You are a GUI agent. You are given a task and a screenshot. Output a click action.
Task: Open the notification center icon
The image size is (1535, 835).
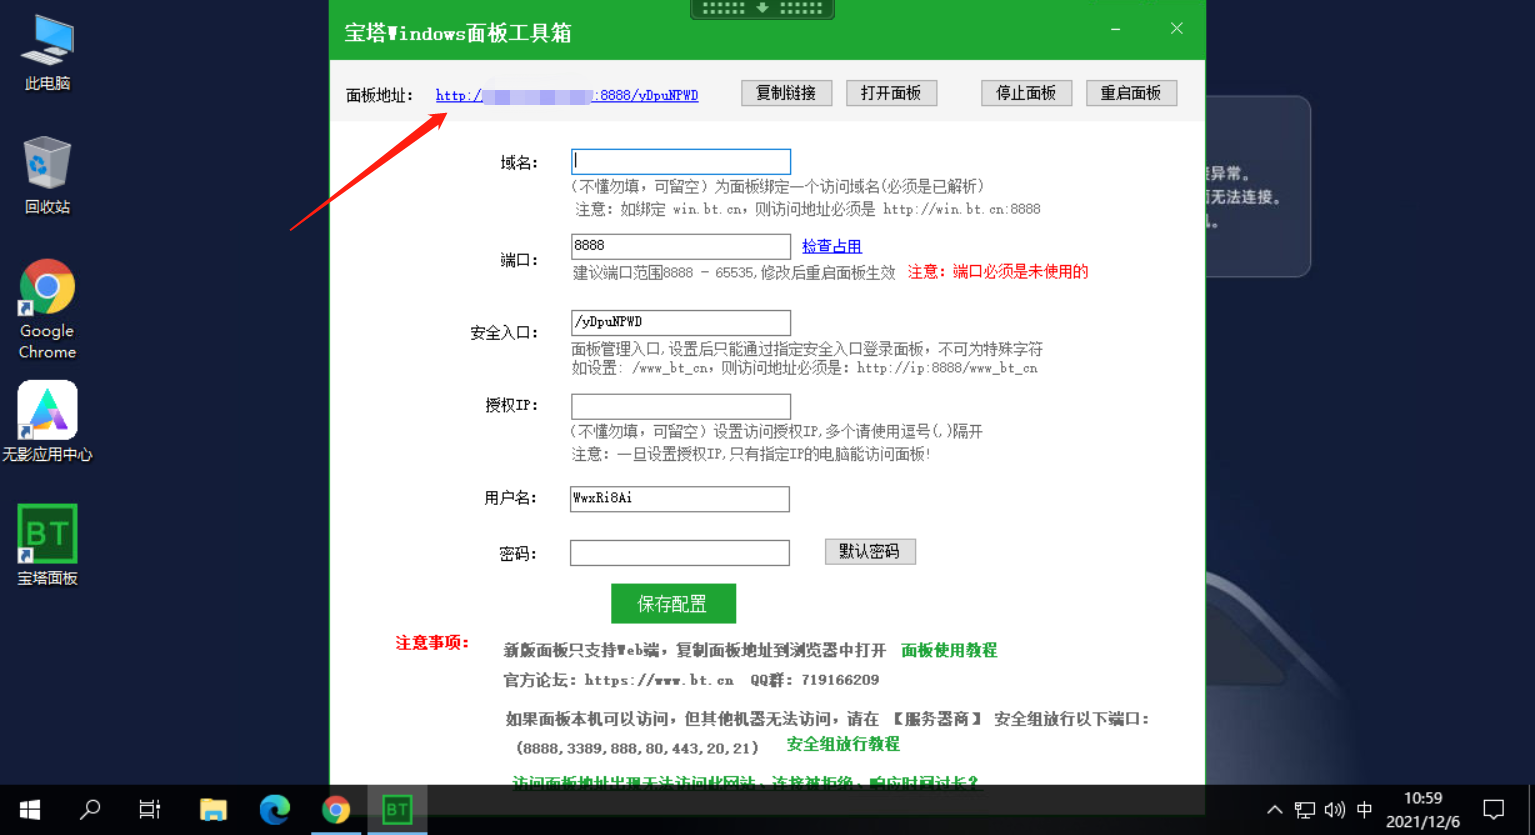pos(1494,810)
